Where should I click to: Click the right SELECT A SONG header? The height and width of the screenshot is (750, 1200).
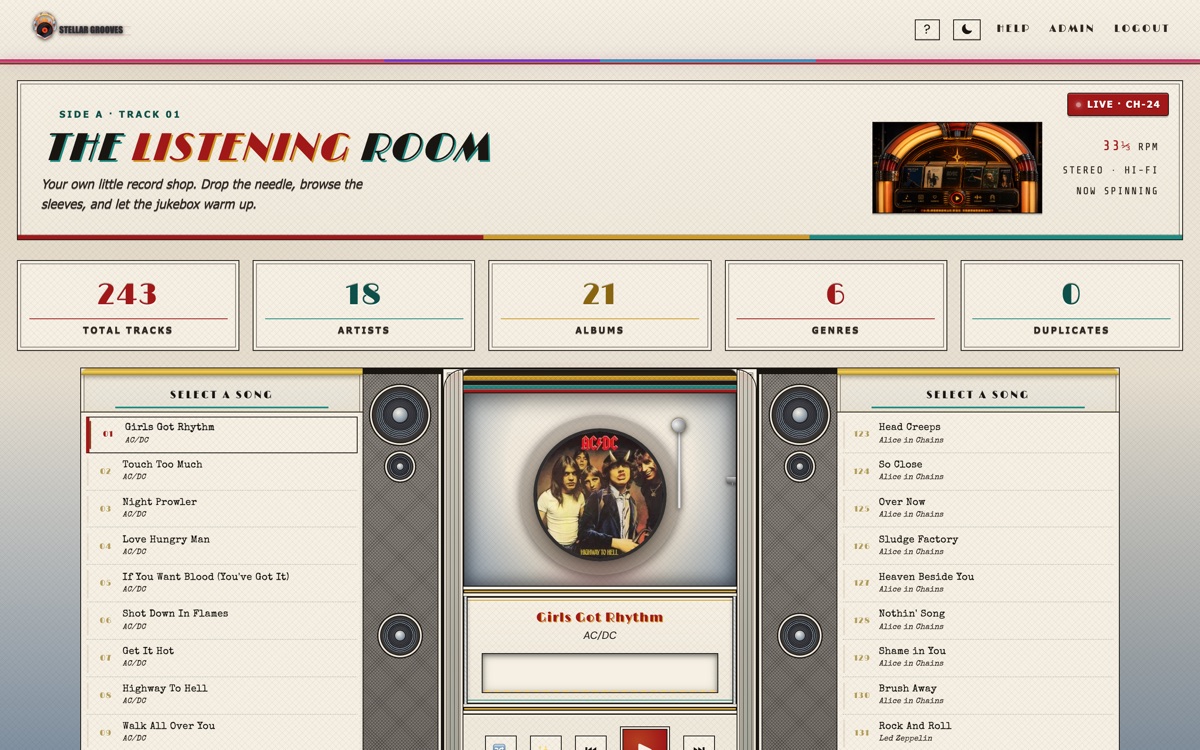click(977, 394)
